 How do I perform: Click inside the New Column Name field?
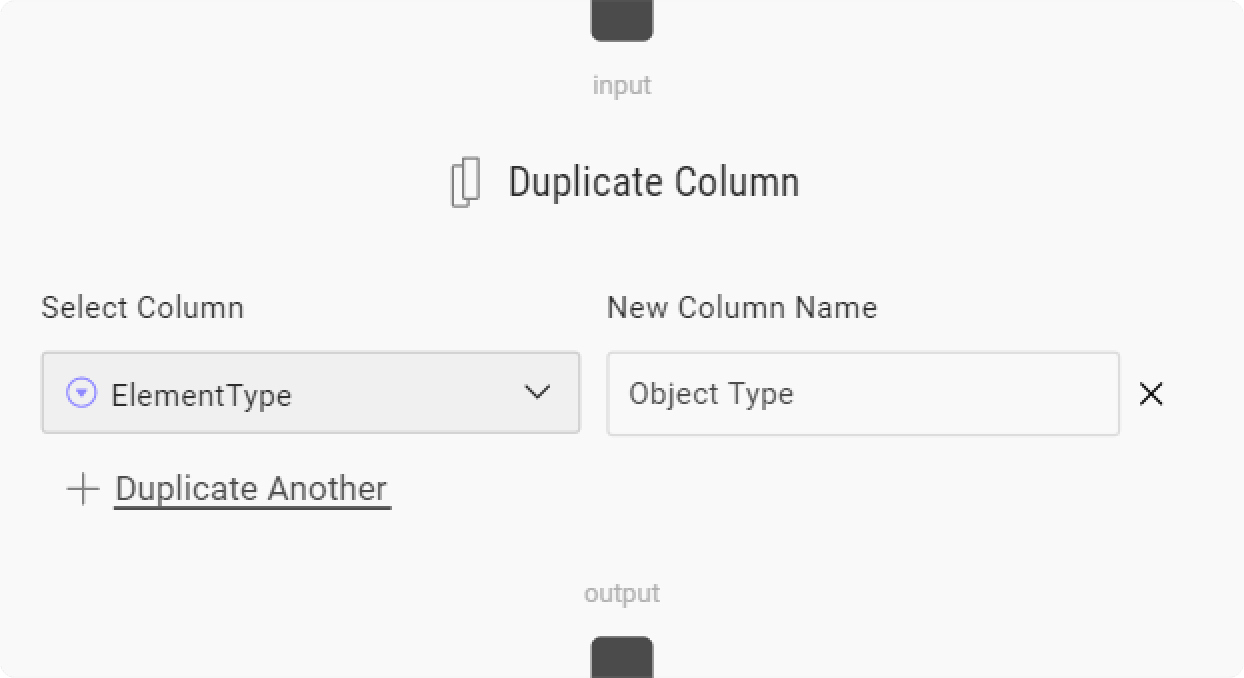862,394
